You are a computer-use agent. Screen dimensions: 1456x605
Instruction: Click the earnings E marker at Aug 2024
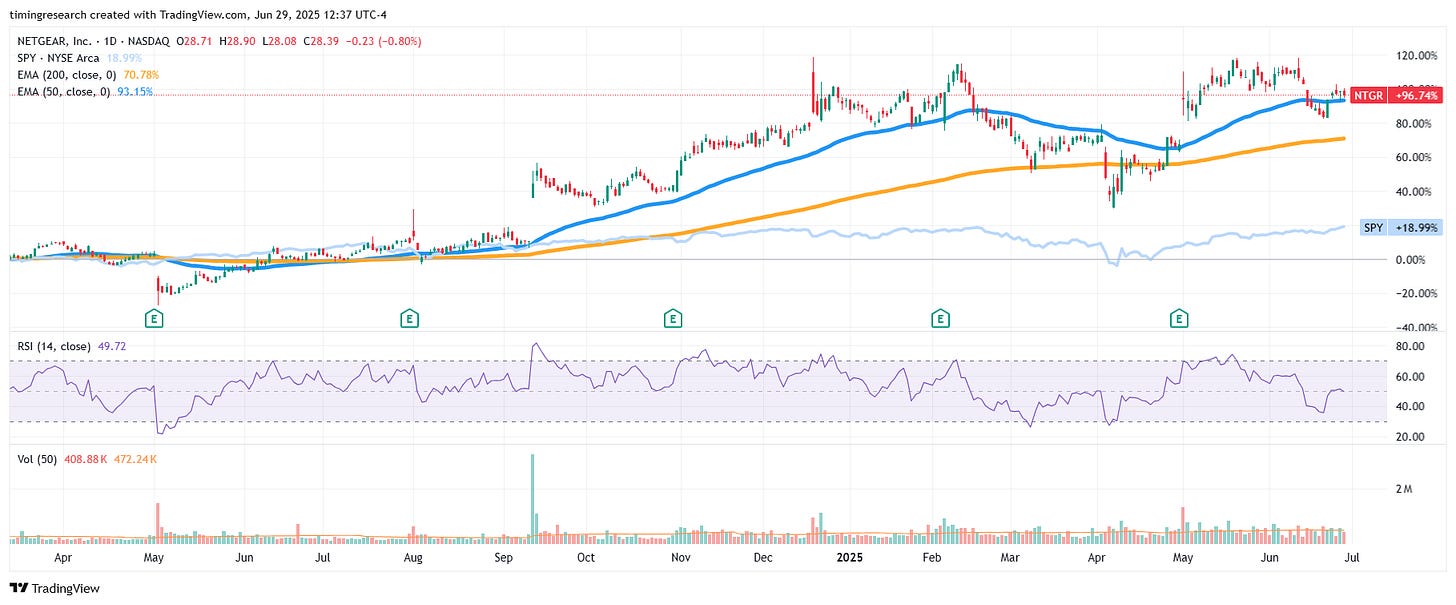[x=409, y=319]
